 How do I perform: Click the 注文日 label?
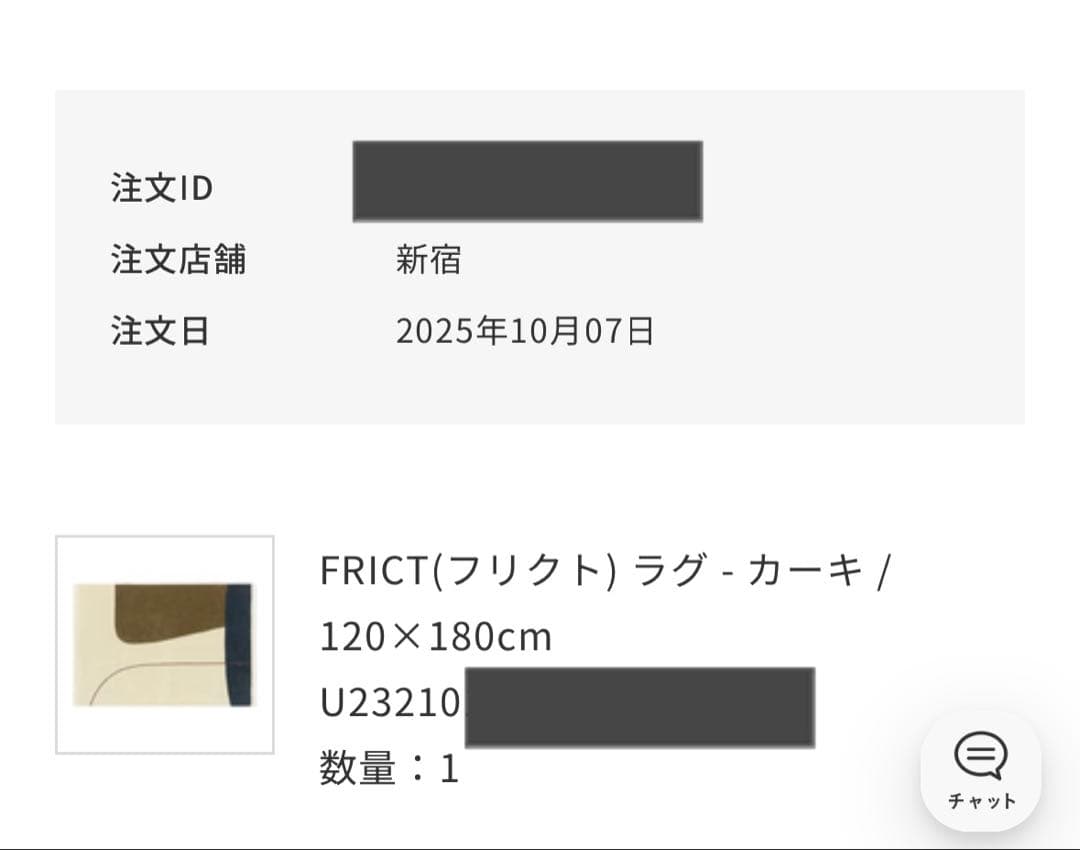pyautogui.click(x=160, y=331)
